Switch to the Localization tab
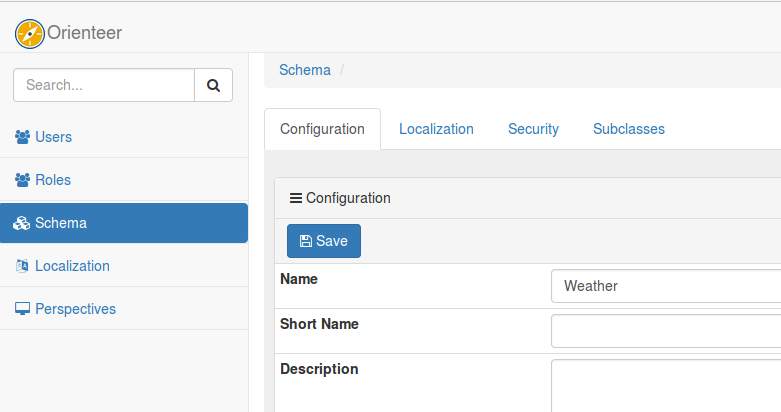781x412 pixels. pyautogui.click(x=436, y=129)
